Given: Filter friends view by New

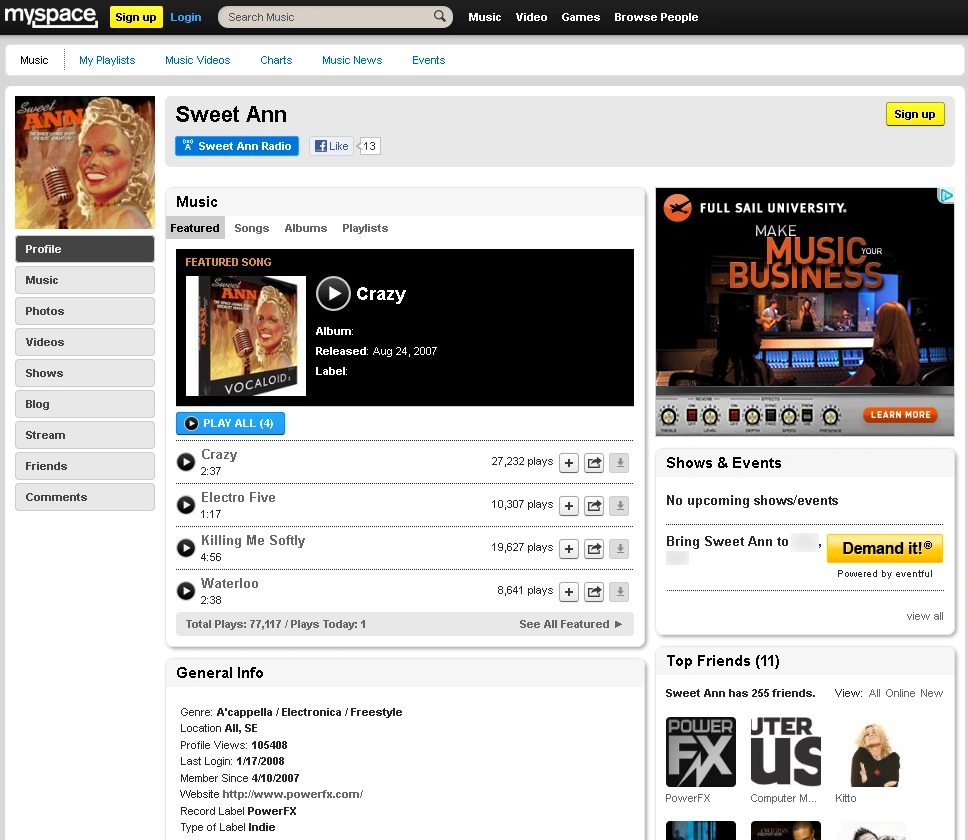Looking at the screenshot, I should [931, 693].
